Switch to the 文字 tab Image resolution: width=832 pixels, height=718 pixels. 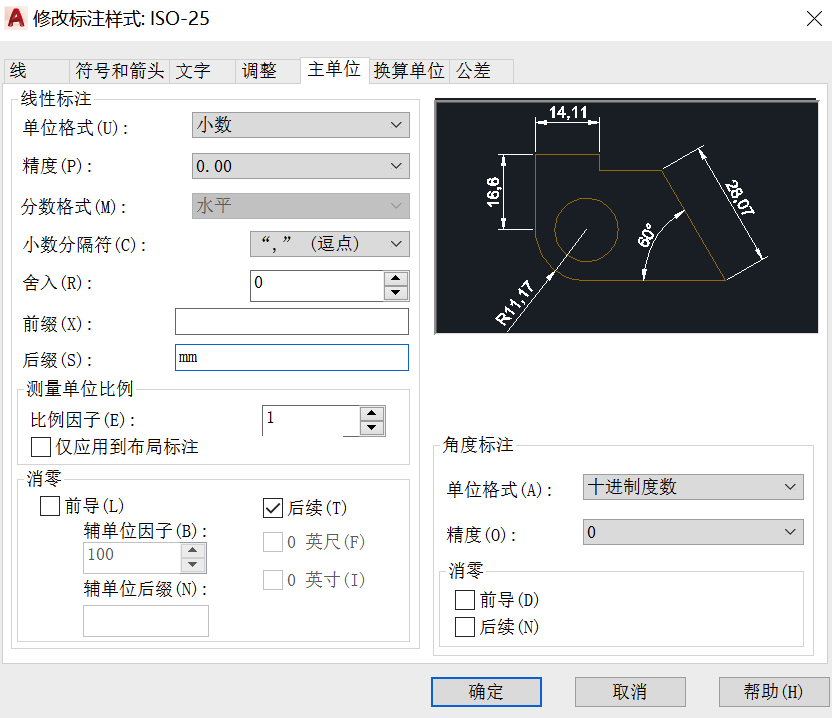pos(202,71)
